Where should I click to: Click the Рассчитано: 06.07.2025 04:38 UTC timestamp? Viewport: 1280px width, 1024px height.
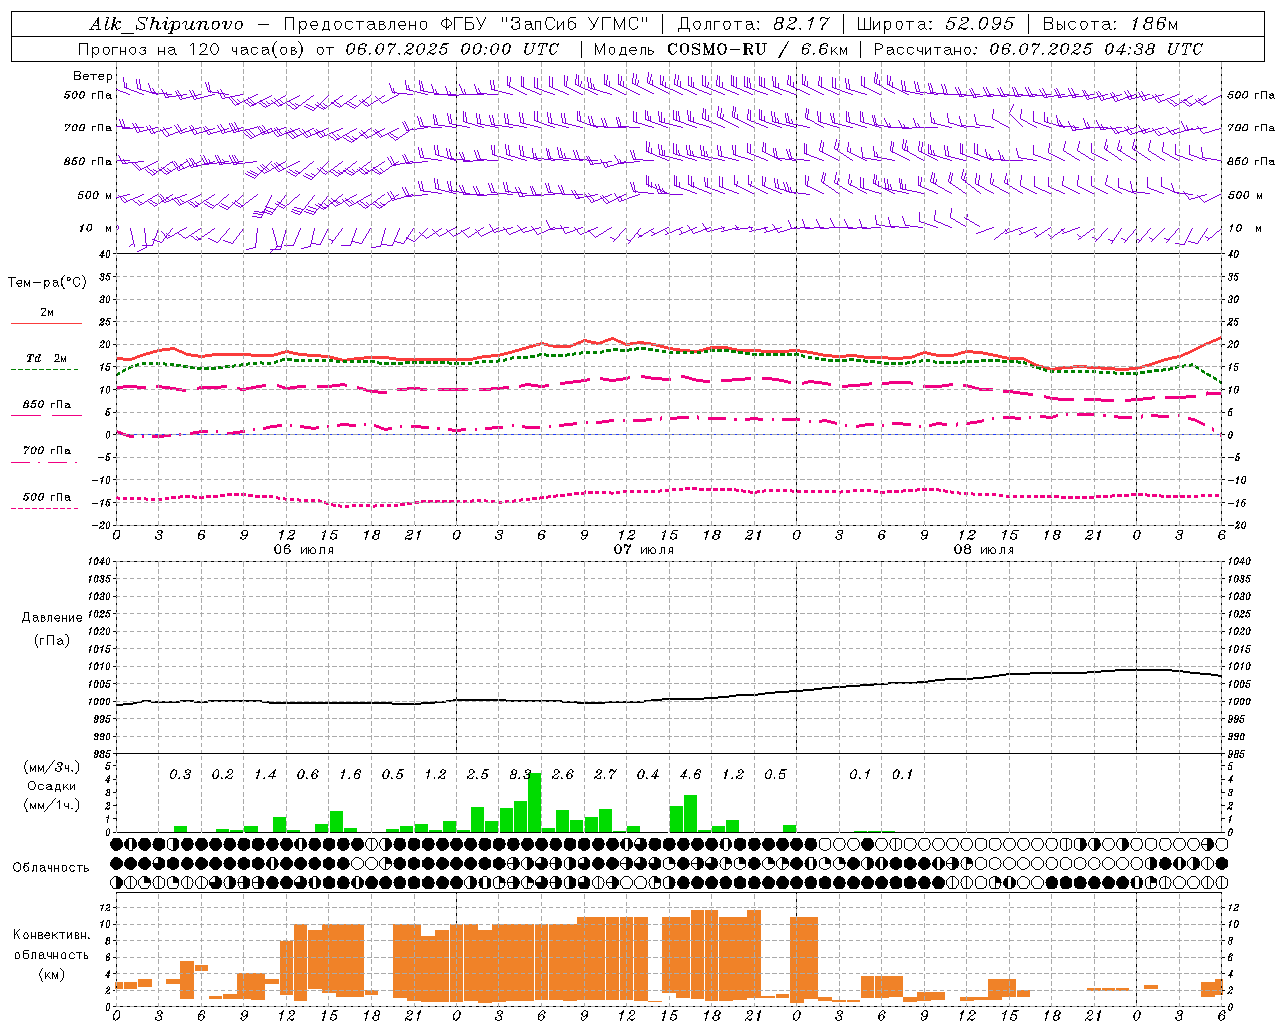(x=1038, y=49)
